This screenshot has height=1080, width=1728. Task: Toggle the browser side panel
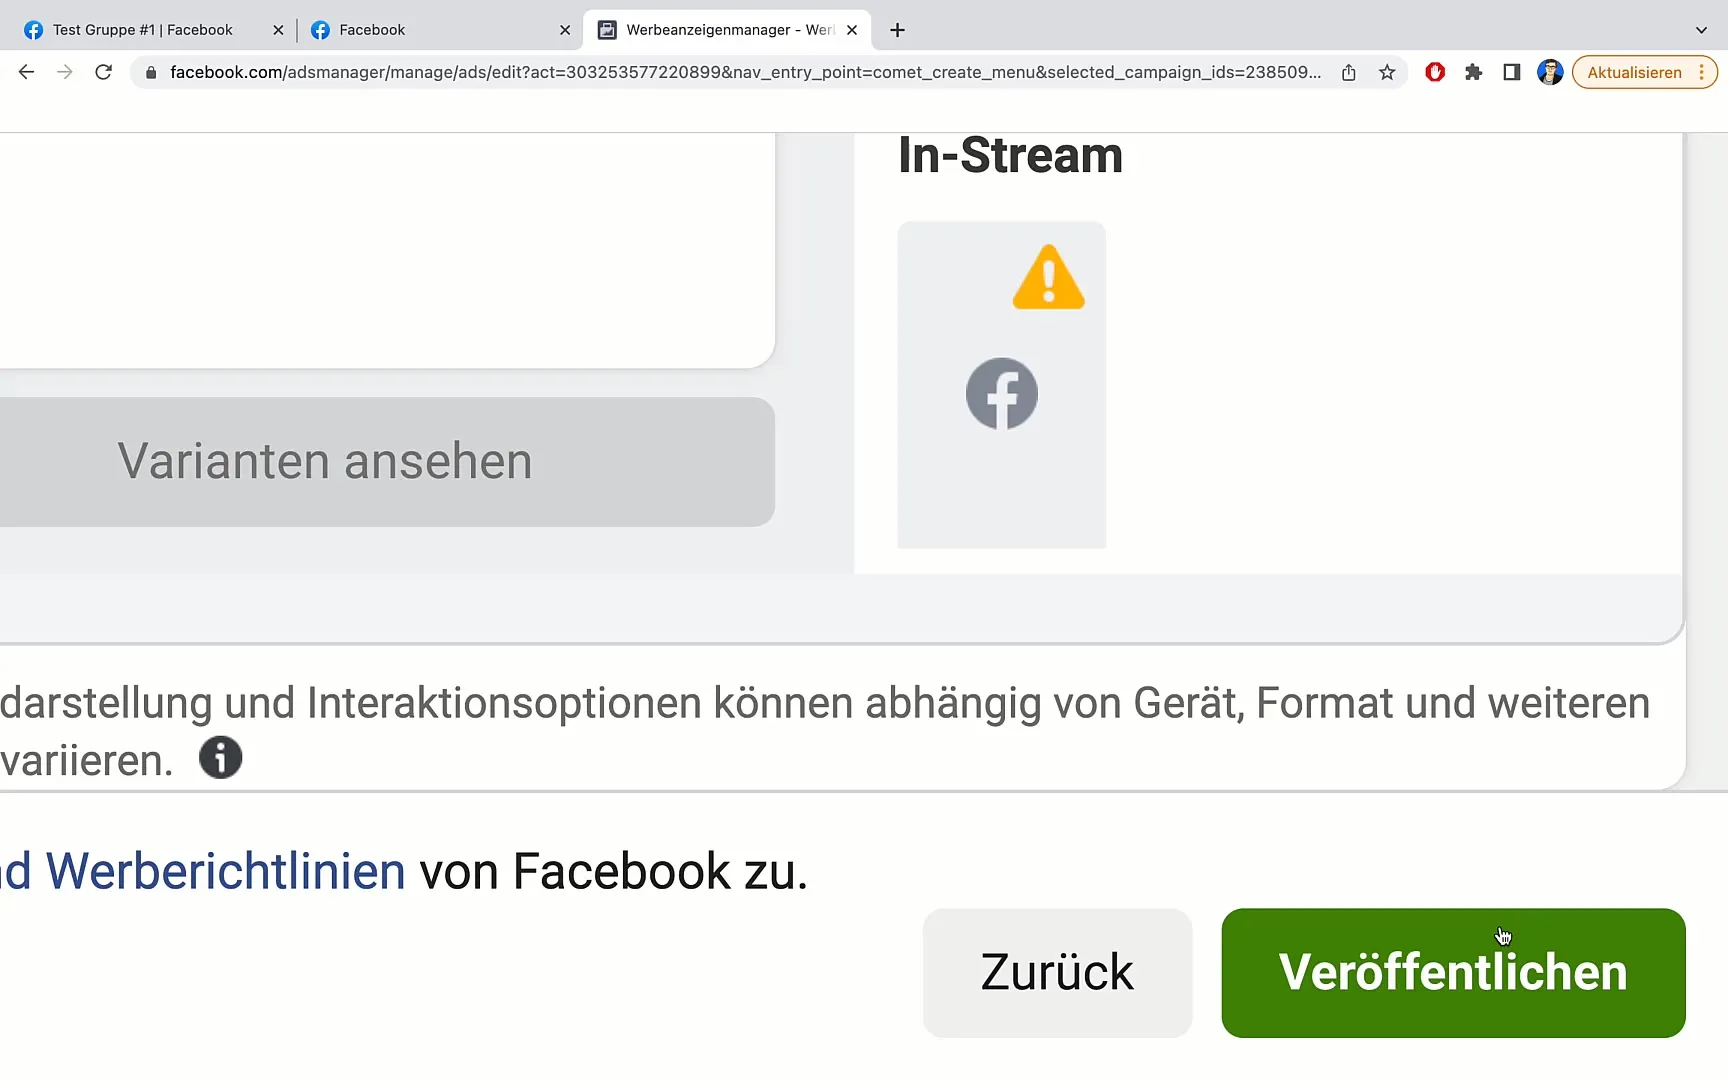tap(1512, 72)
